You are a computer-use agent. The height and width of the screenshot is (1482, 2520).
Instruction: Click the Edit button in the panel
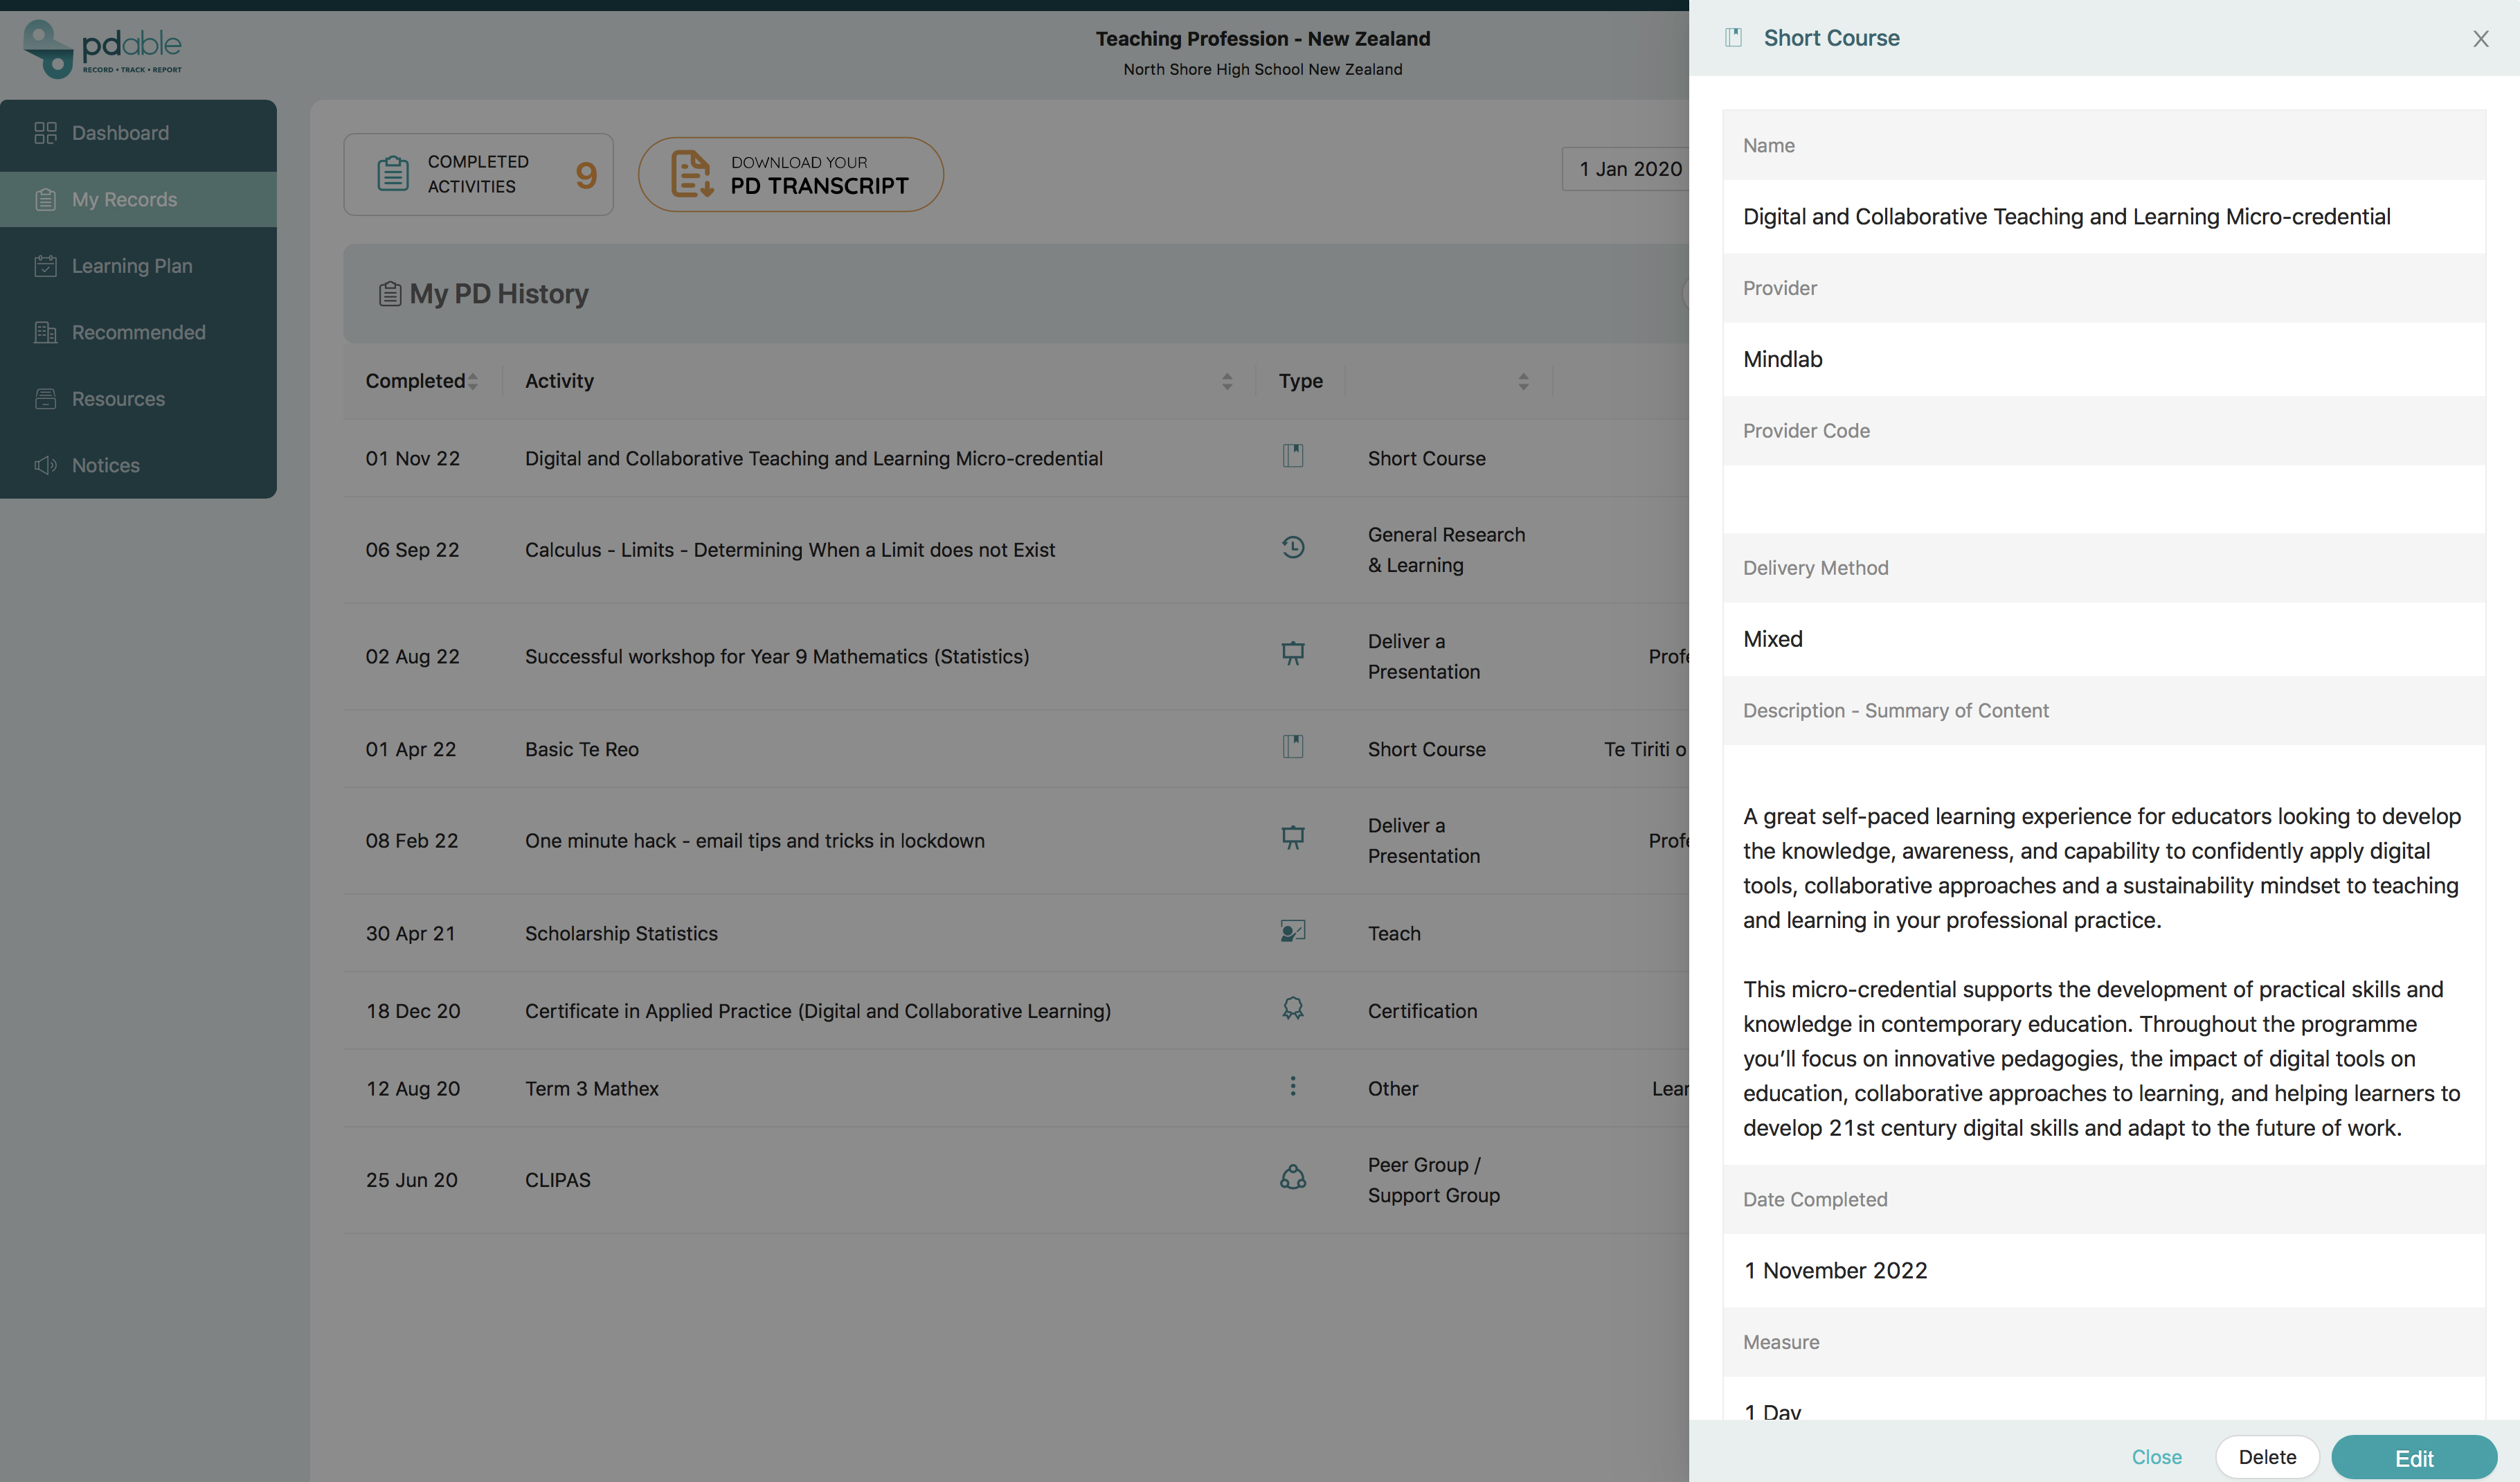point(2414,1458)
